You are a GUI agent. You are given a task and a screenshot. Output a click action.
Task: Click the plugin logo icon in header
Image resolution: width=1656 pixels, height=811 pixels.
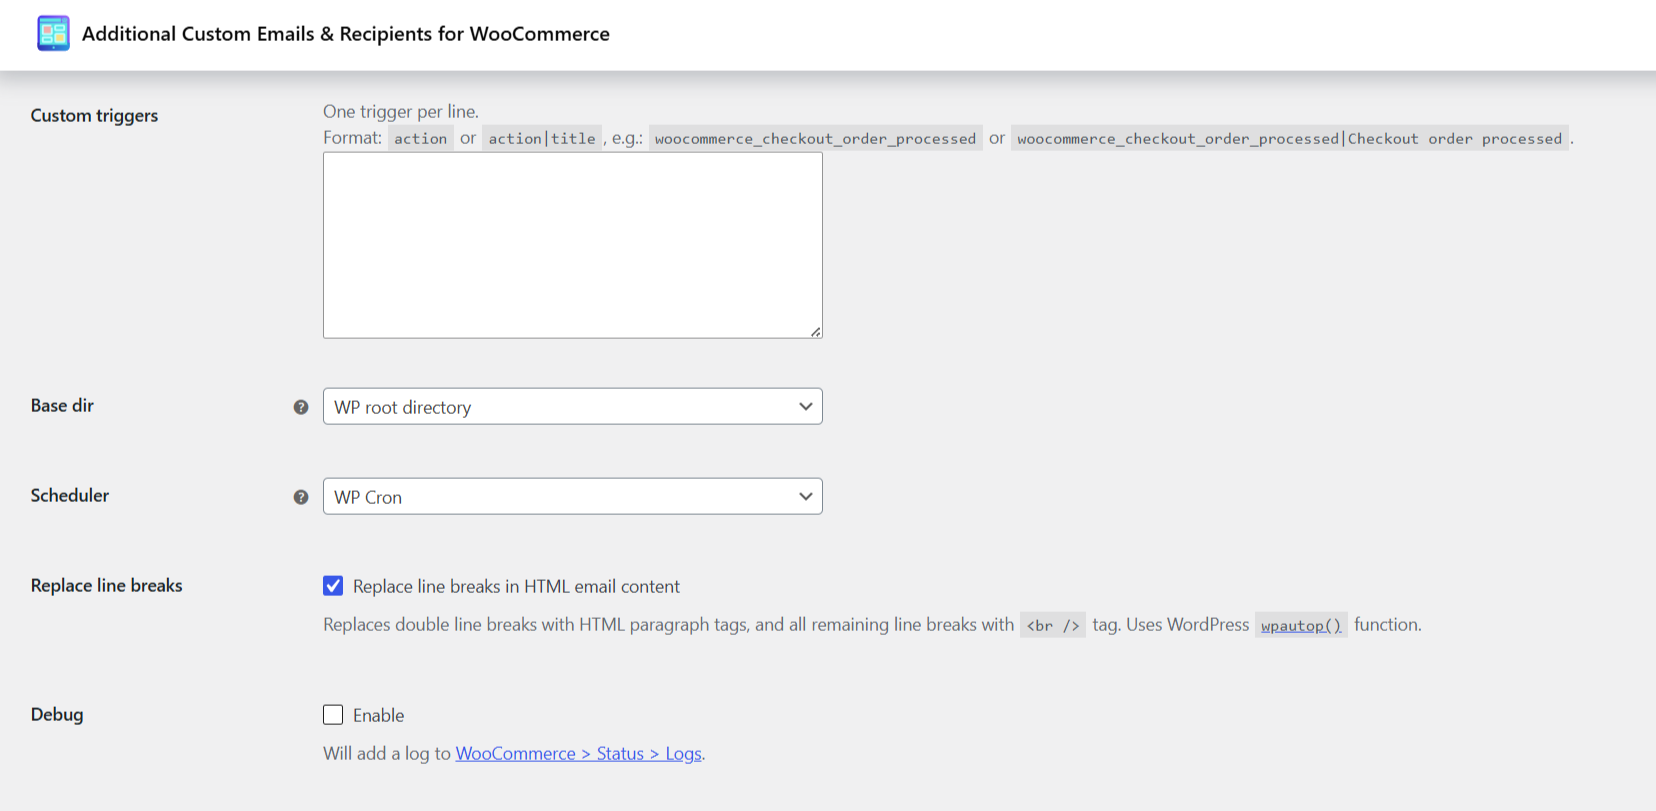pos(53,33)
